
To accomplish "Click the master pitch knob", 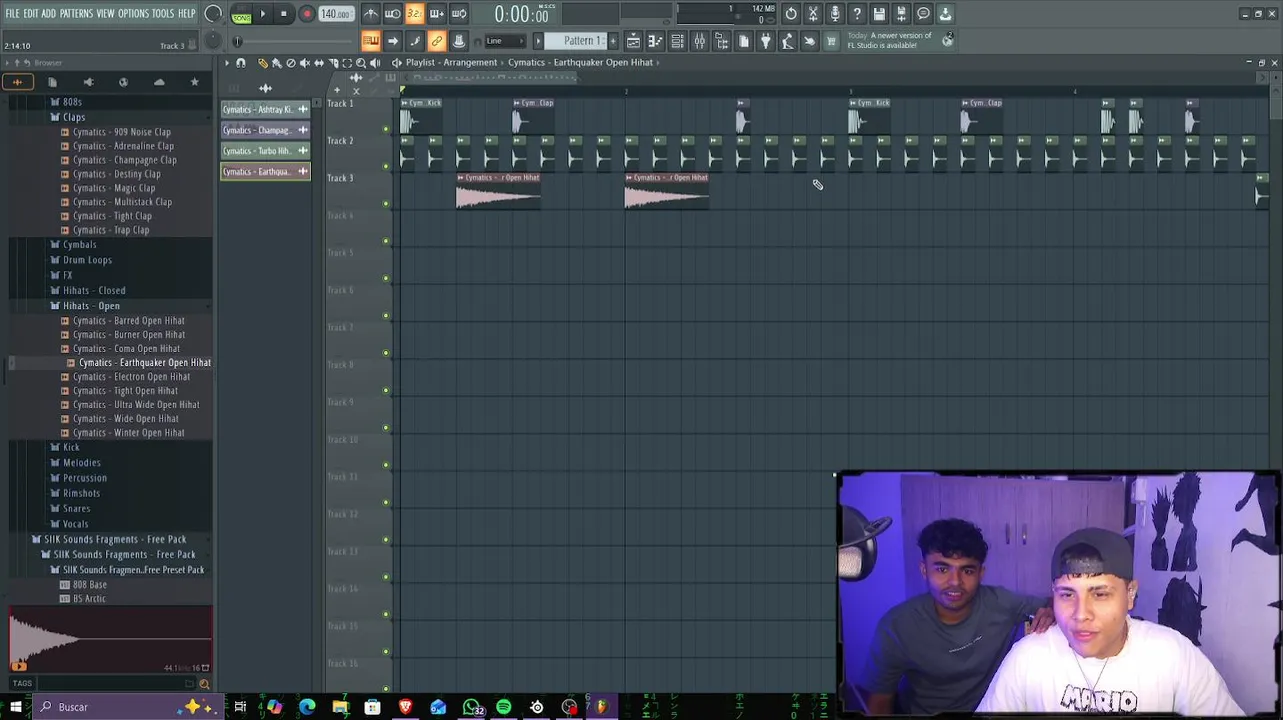I will pyautogui.click(x=212, y=41).
